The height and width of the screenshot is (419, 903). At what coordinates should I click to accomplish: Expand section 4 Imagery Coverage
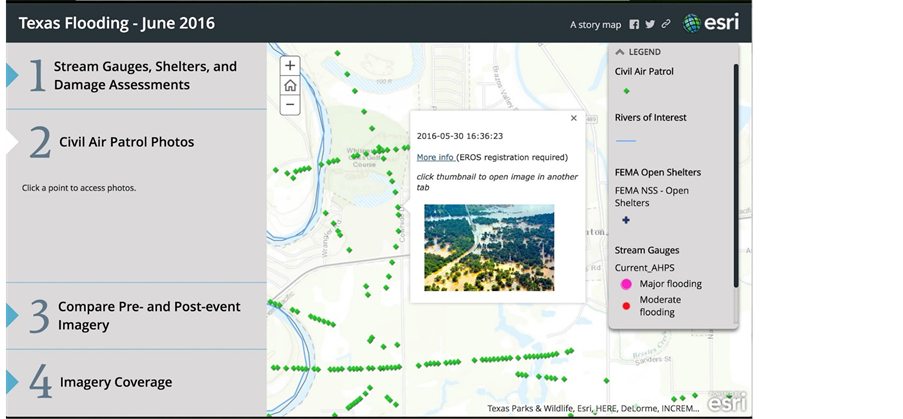coord(115,382)
